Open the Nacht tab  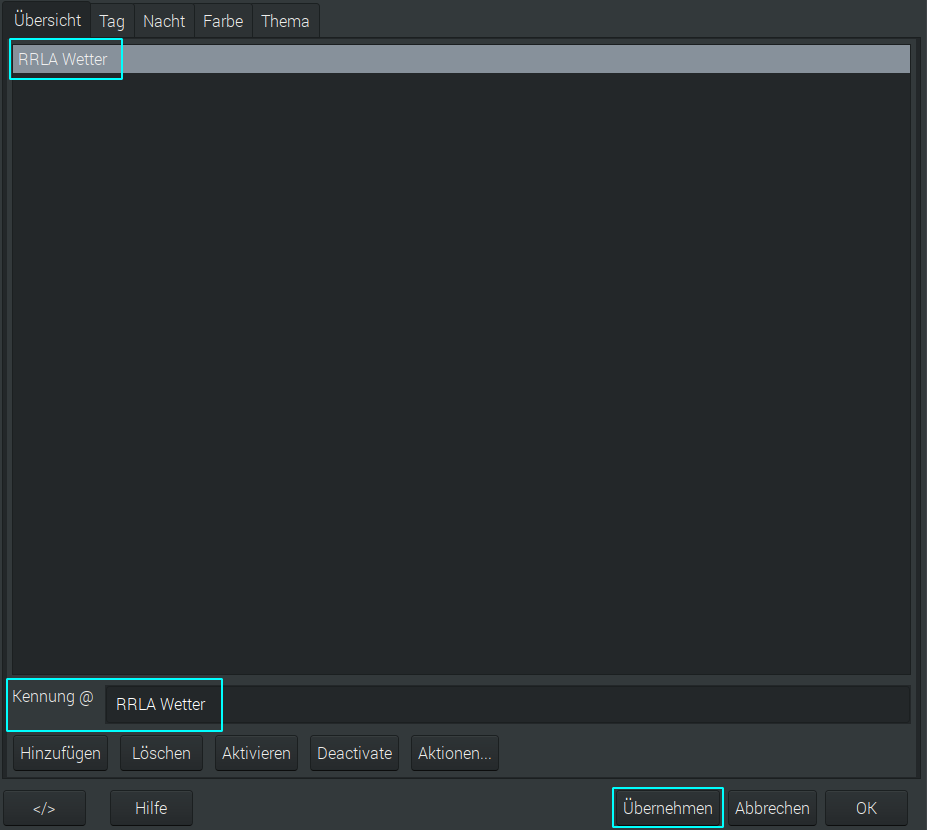(x=164, y=21)
